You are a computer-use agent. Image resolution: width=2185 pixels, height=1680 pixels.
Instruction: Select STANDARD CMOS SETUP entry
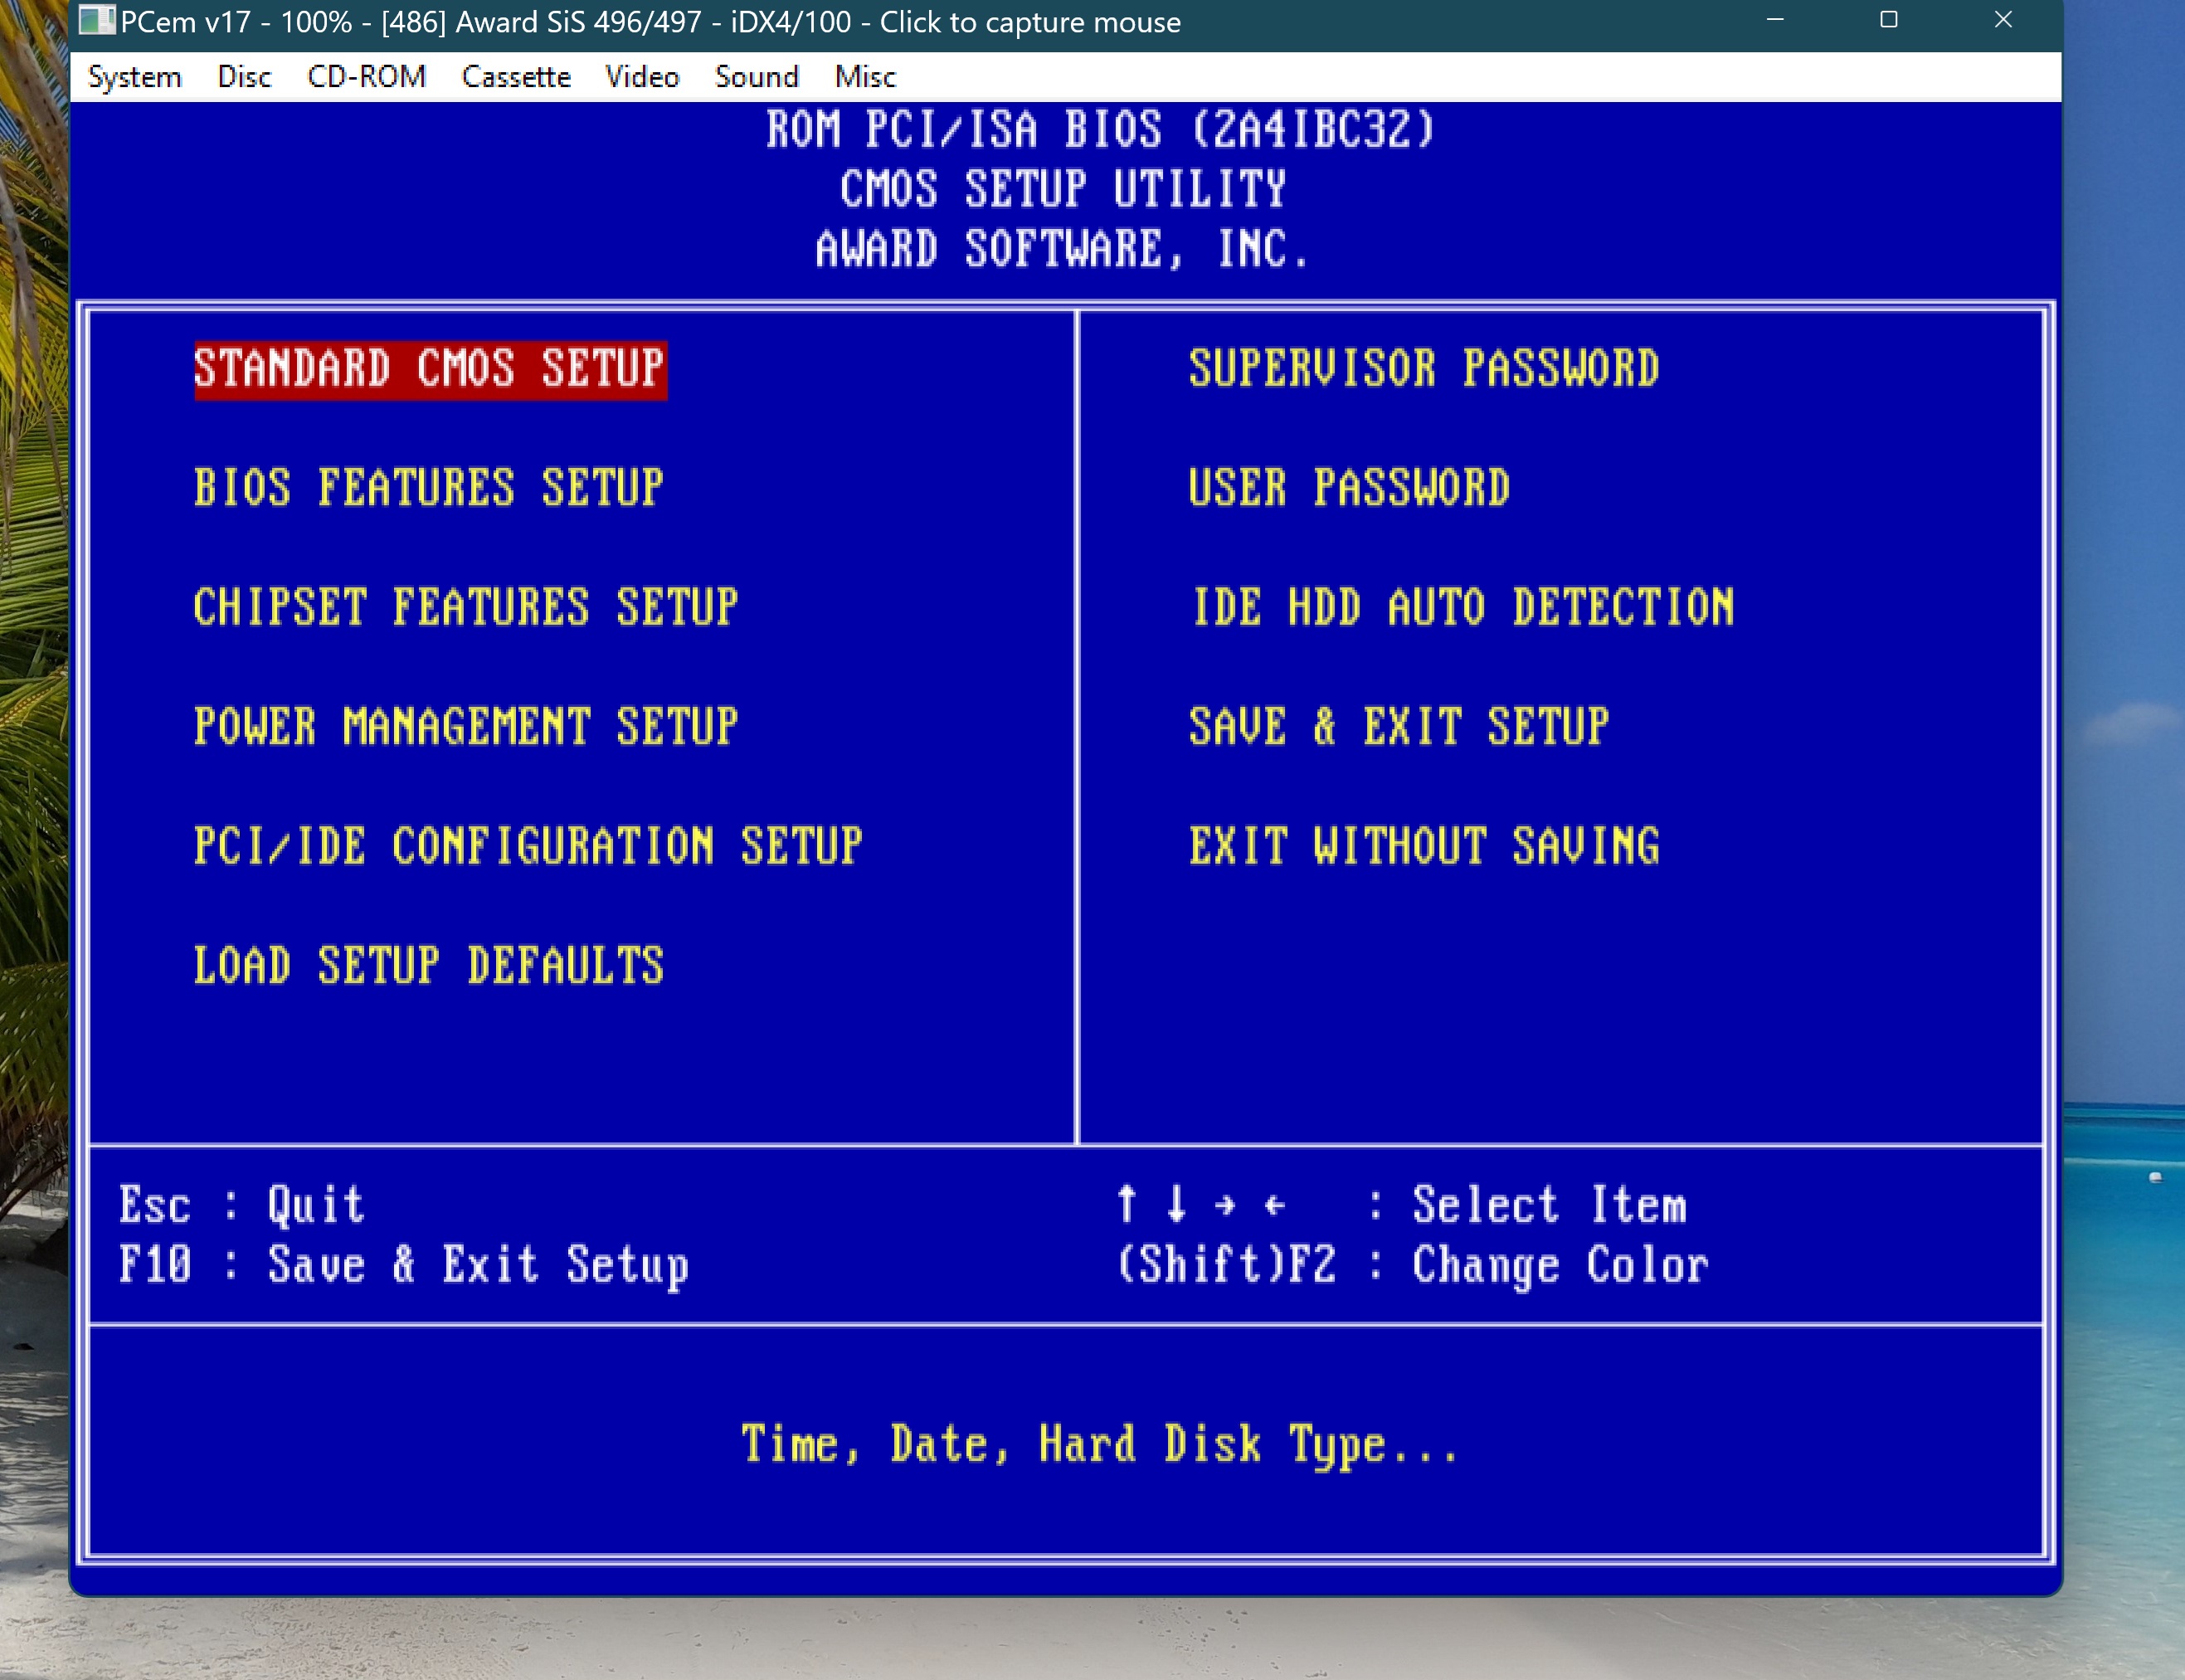point(430,369)
